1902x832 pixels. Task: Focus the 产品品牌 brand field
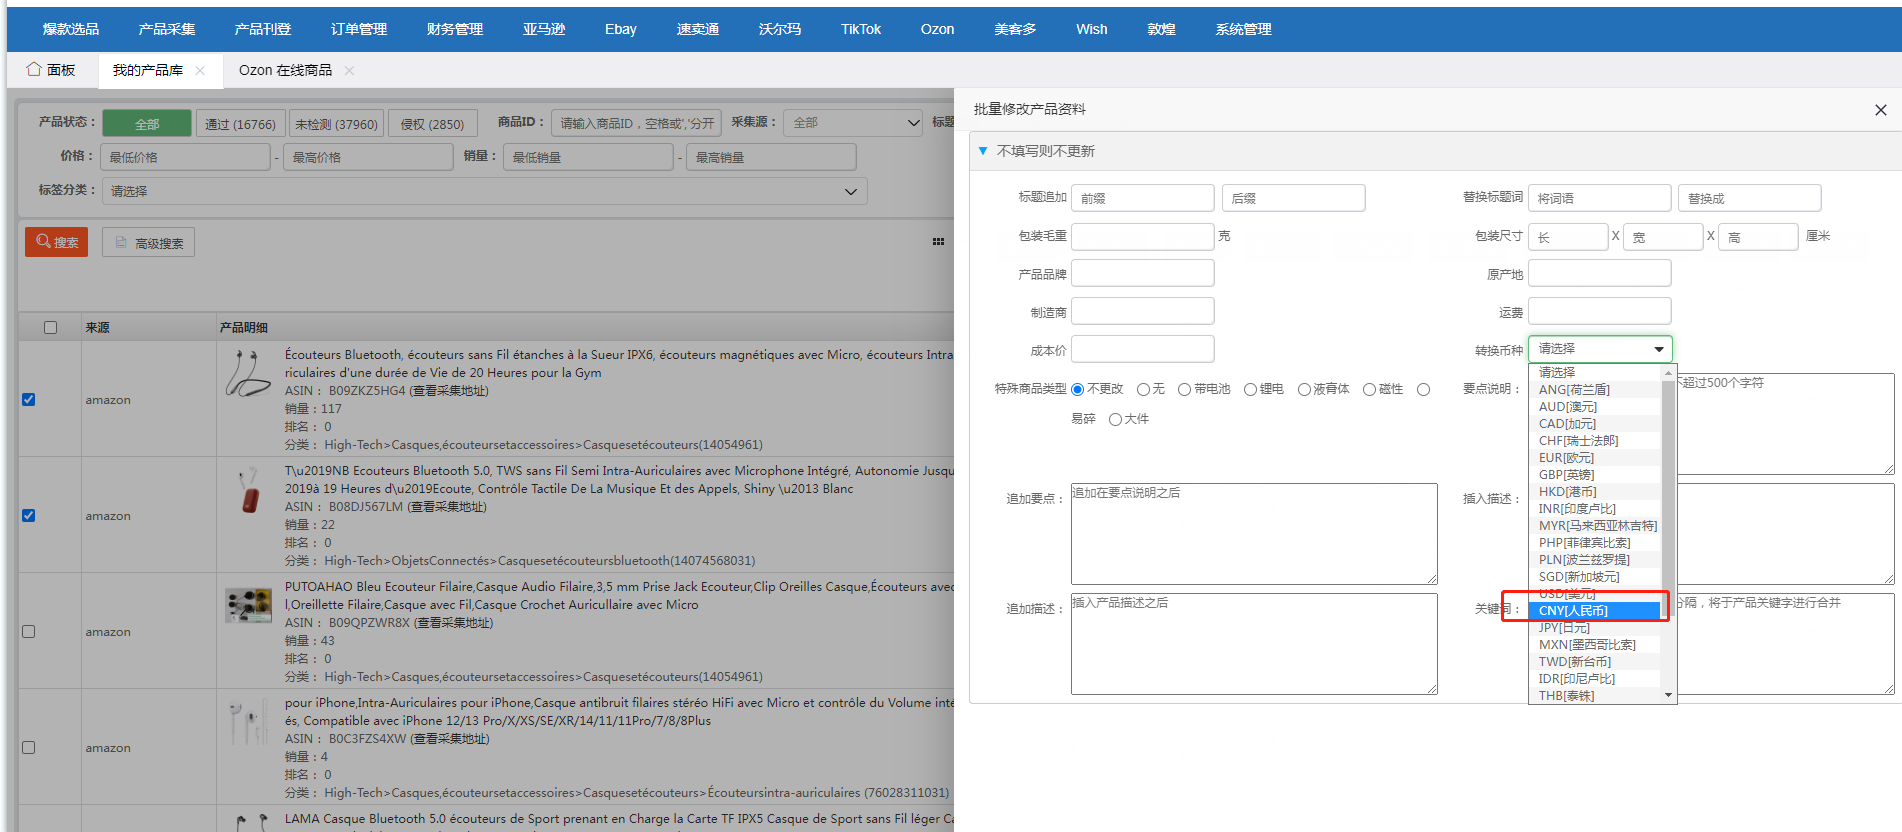tap(1143, 273)
